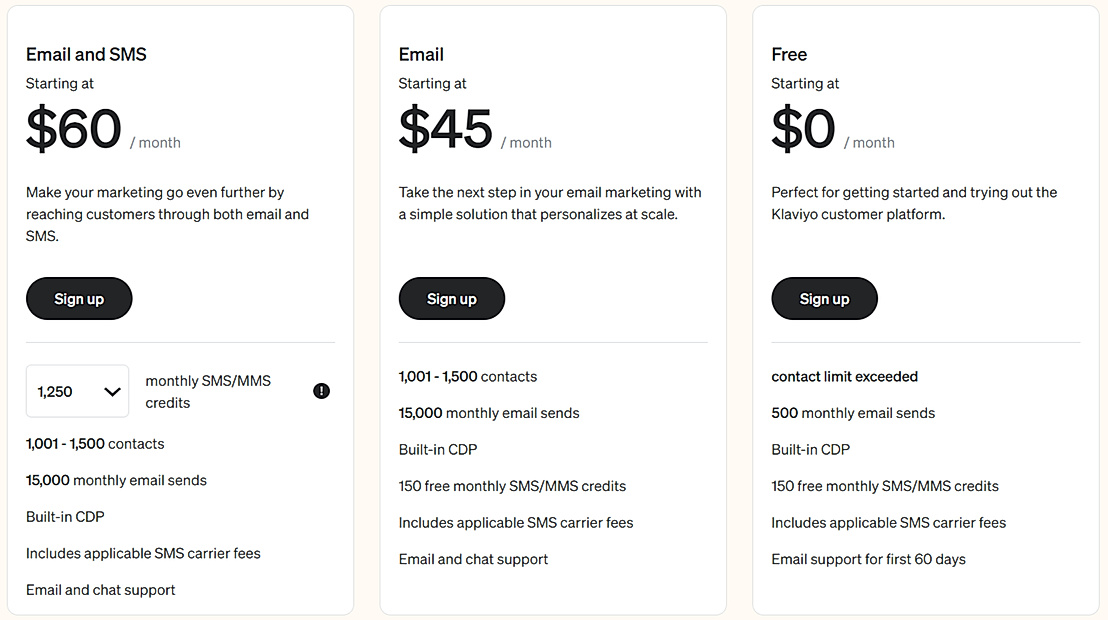Click "150 free monthly SMS/MMS credits" in Email plan
The height and width of the screenshot is (620, 1108).
512,486
